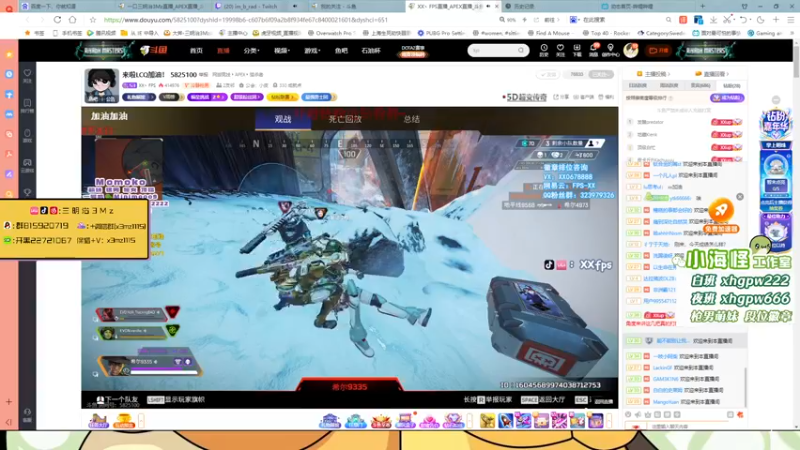Open the browser zoom level 90% control
The width and height of the screenshot is (800, 450).
pyautogui.click(x=509, y=20)
